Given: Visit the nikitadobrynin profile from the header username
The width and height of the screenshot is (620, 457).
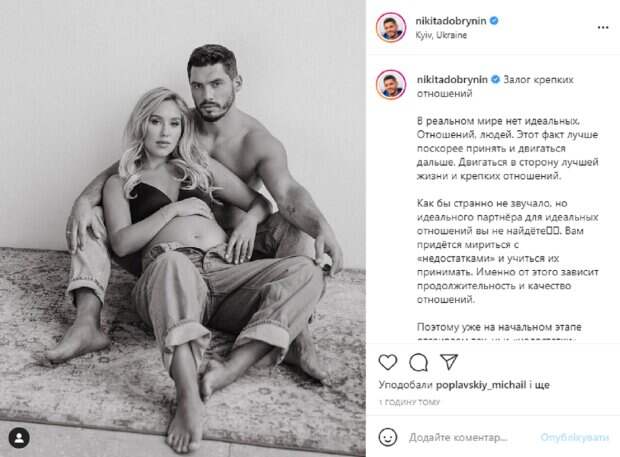Looking at the screenshot, I should click(451, 21).
